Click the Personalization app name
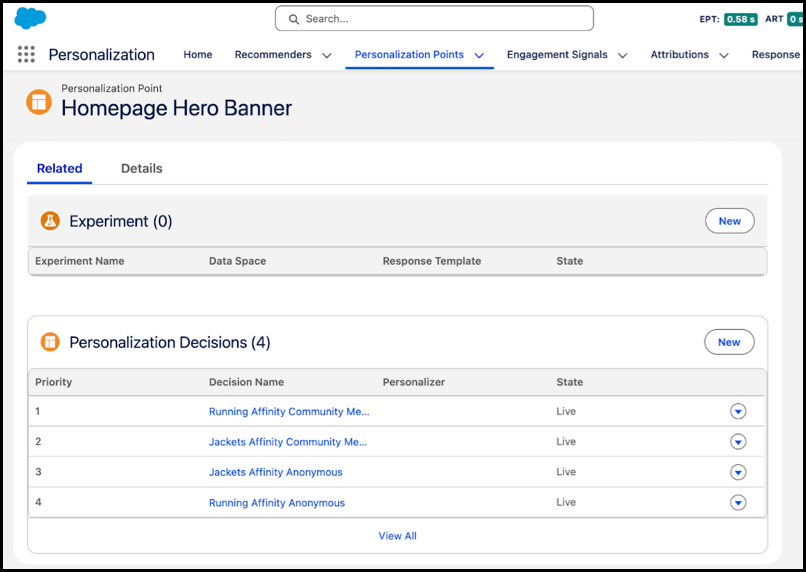Image resolution: width=806 pixels, height=572 pixels. coord(102,54)
